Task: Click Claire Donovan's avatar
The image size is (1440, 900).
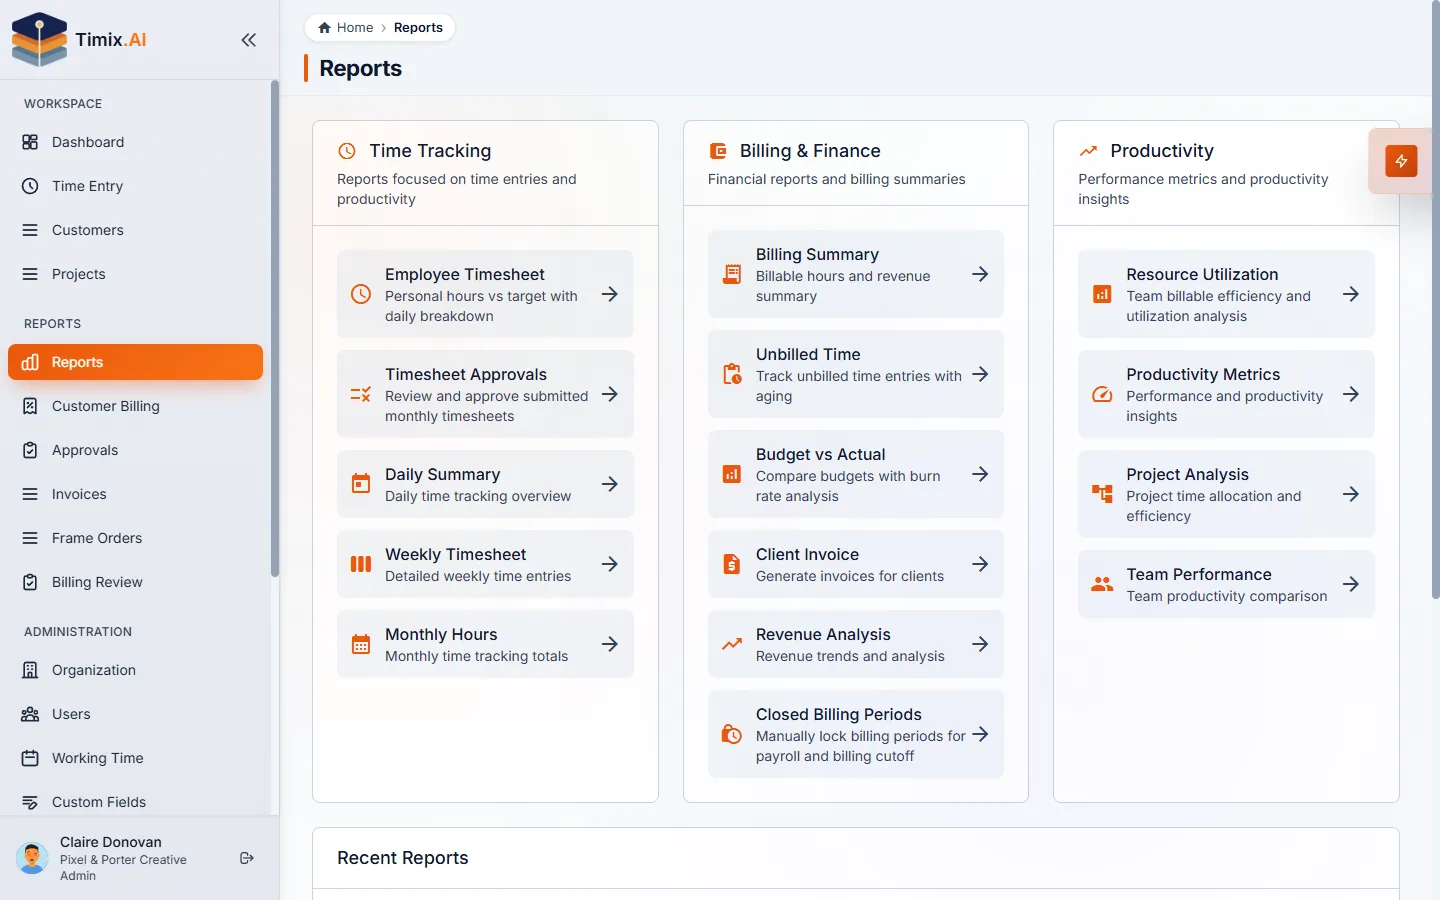Action: (32, 858)
